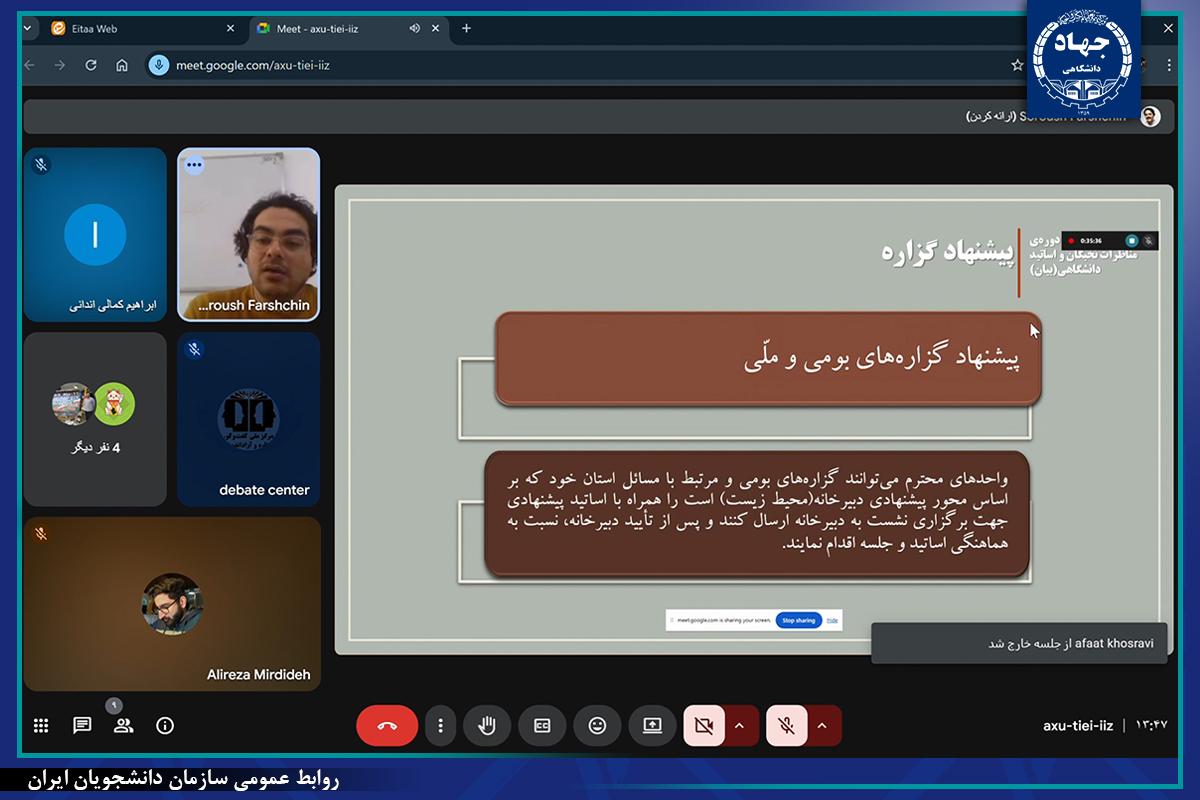Expand camera settings arrow

point(740,726)
